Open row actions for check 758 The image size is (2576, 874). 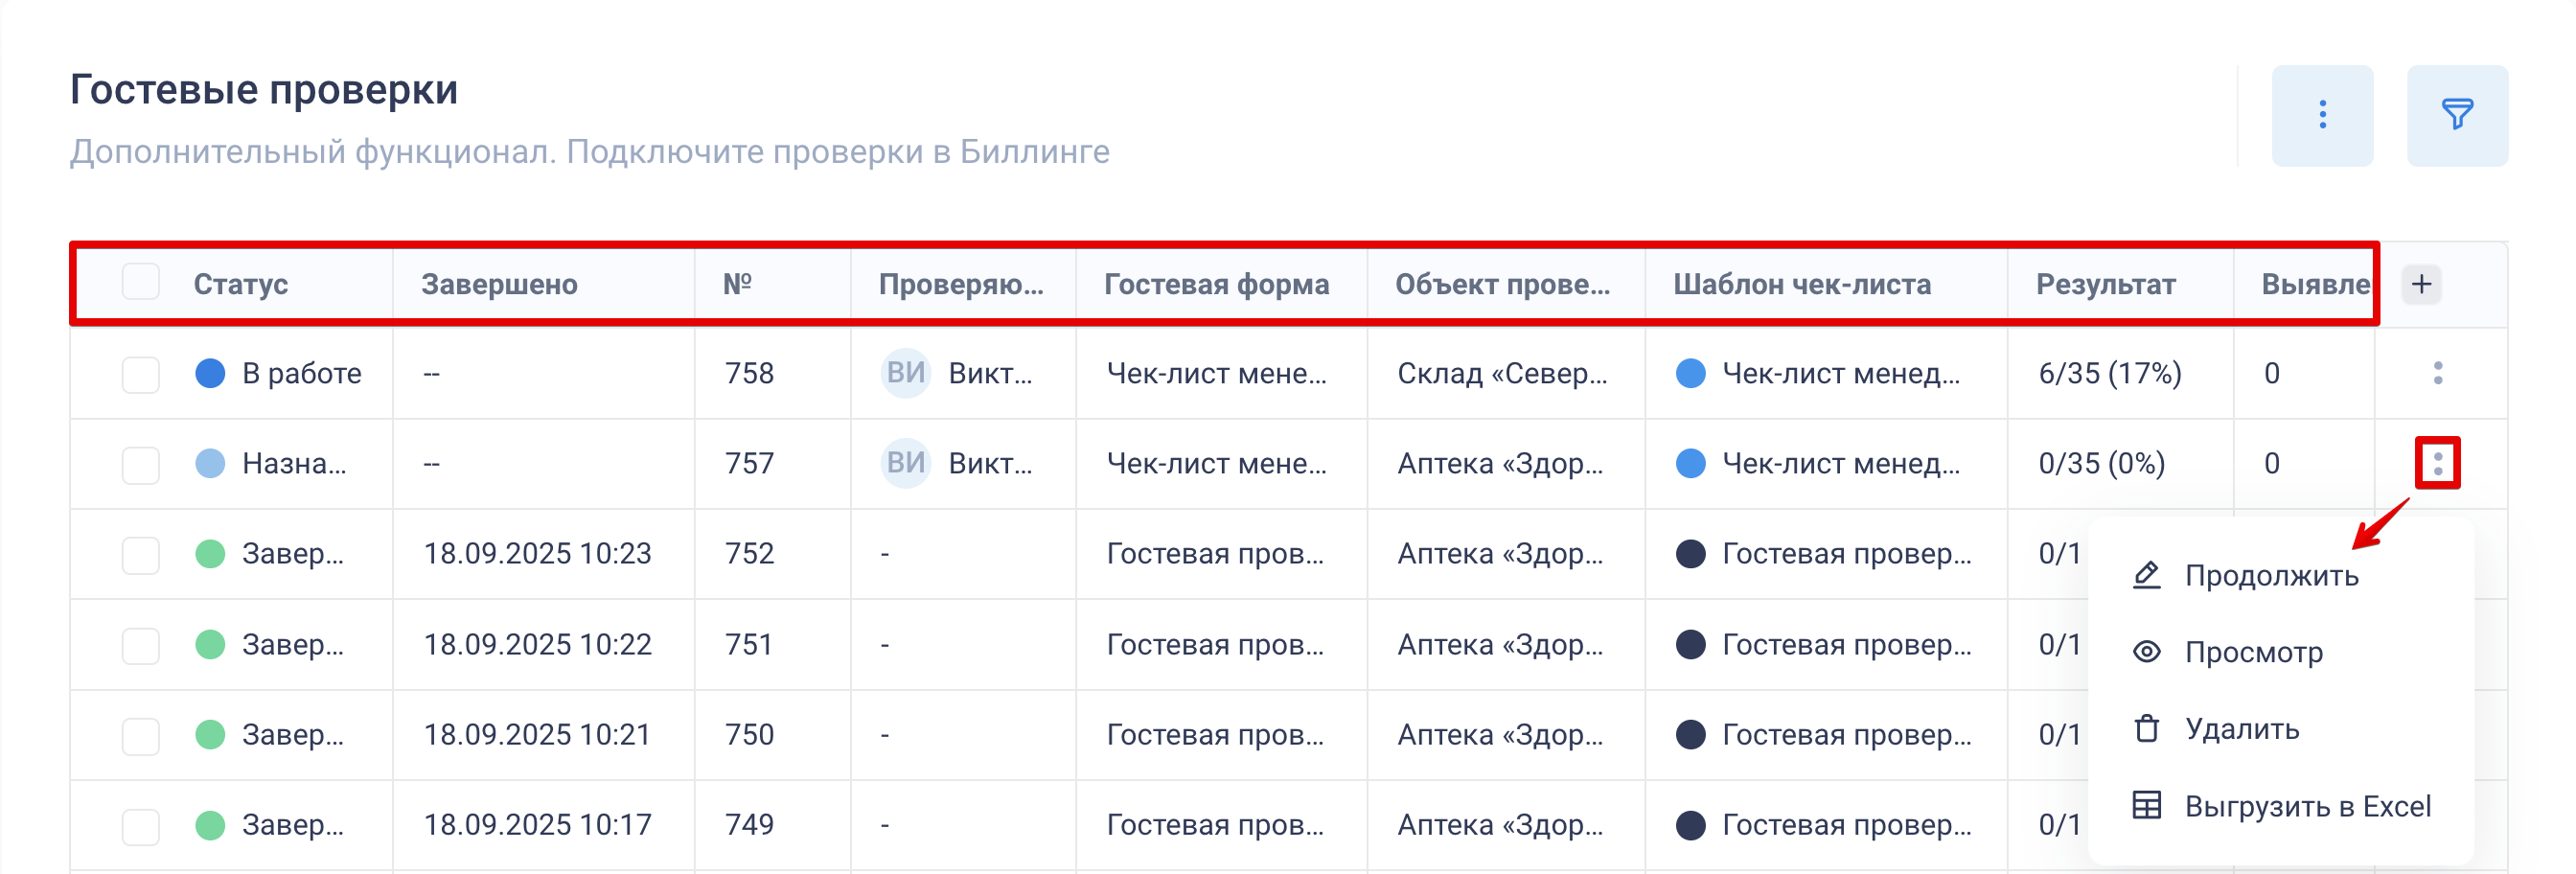pos(2437,373)
